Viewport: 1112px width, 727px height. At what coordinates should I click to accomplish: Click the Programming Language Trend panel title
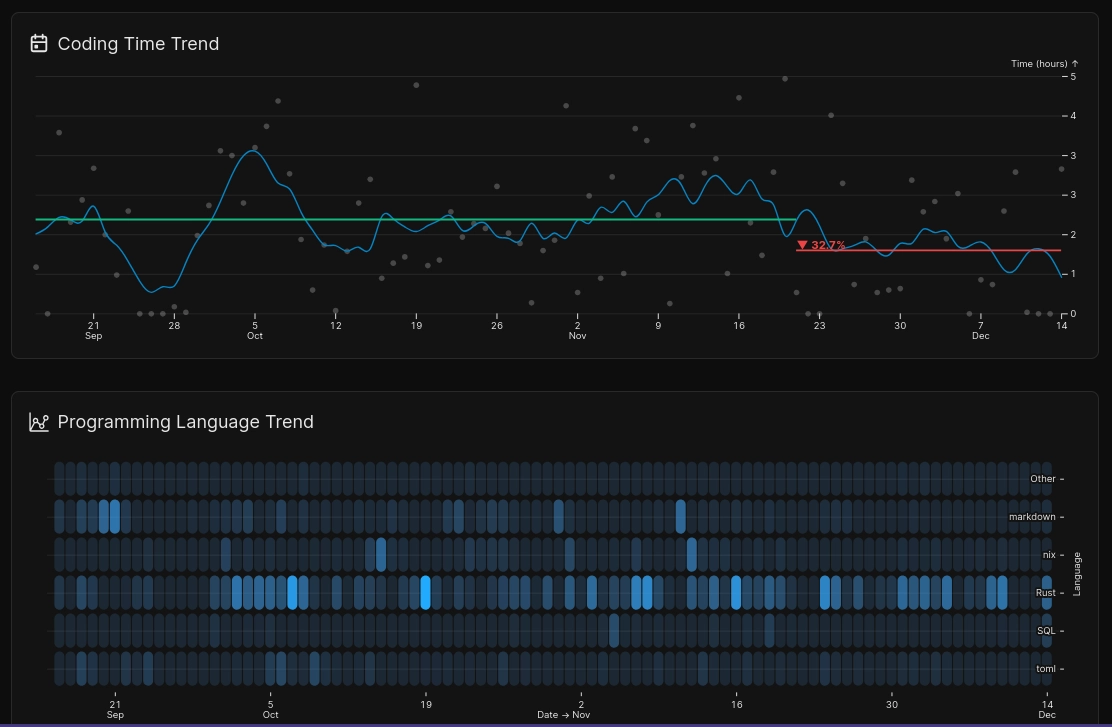(x=185, y=422)
